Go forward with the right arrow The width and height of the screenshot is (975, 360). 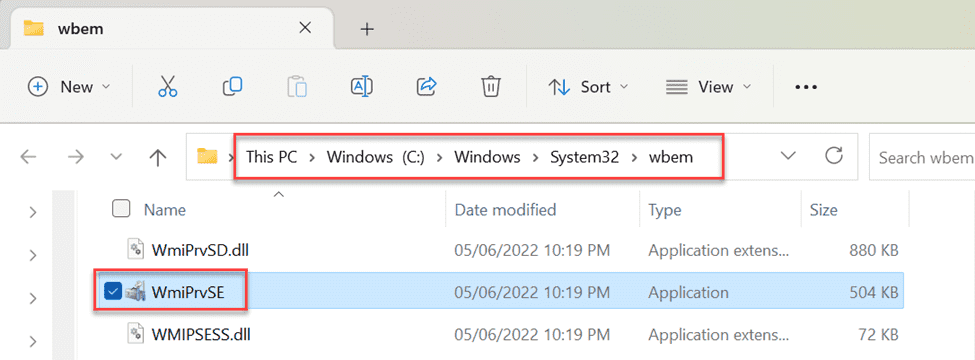[75, 157]
